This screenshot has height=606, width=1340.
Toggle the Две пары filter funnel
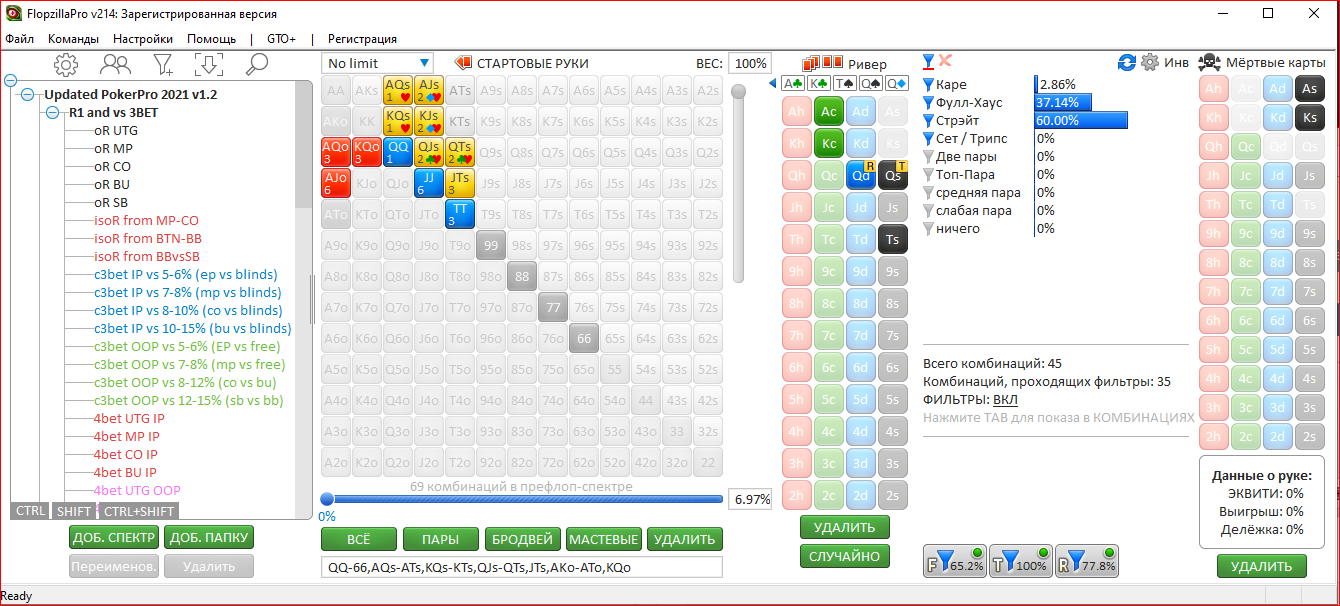(927, 157)
